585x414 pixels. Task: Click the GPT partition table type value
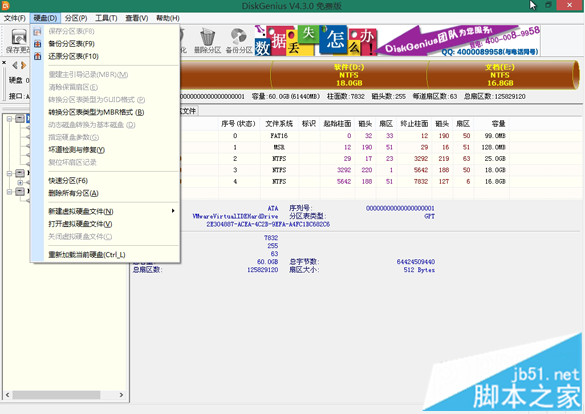click(429, 216)
